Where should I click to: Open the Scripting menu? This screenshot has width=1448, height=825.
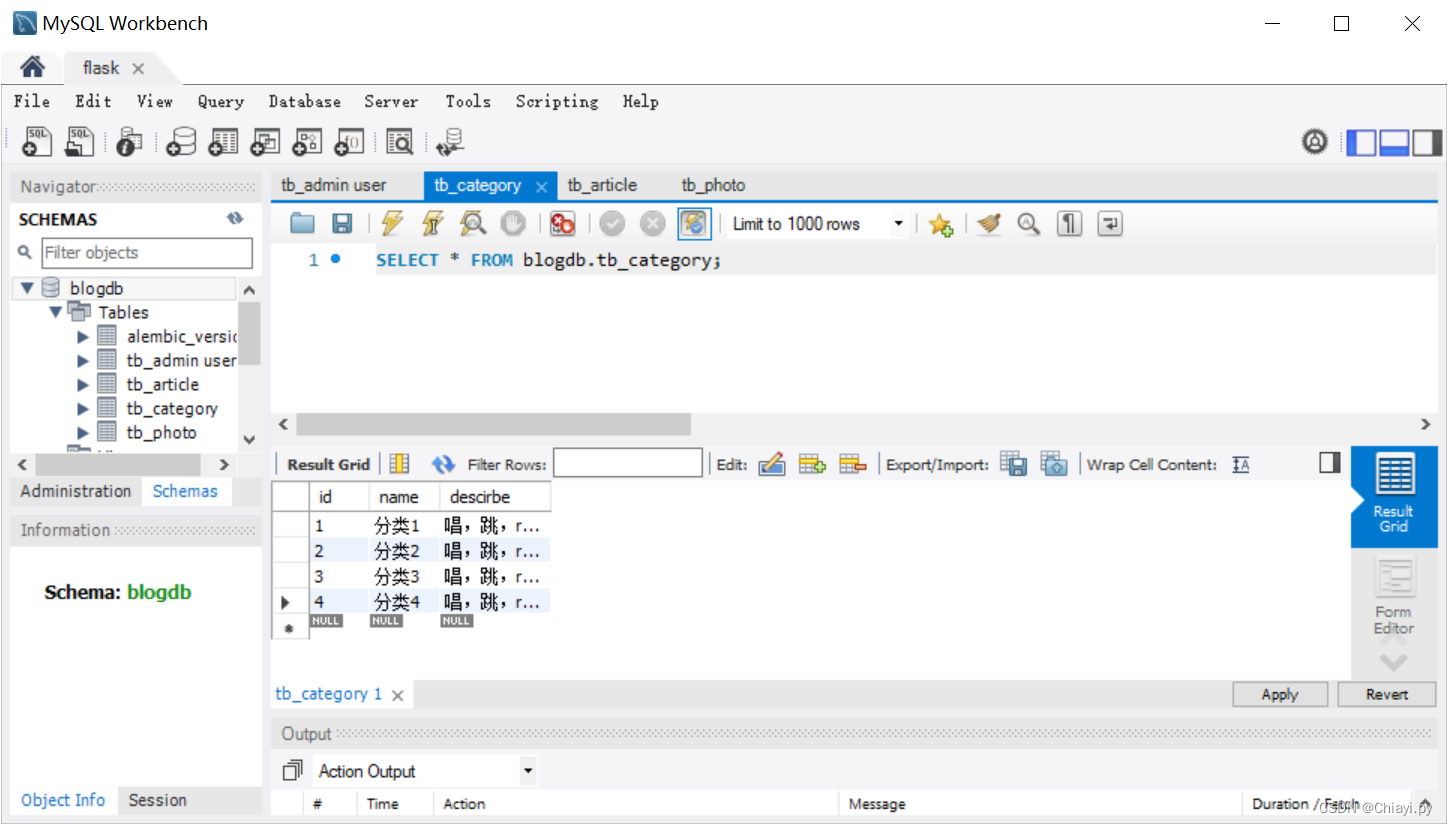tap(557, 101)
